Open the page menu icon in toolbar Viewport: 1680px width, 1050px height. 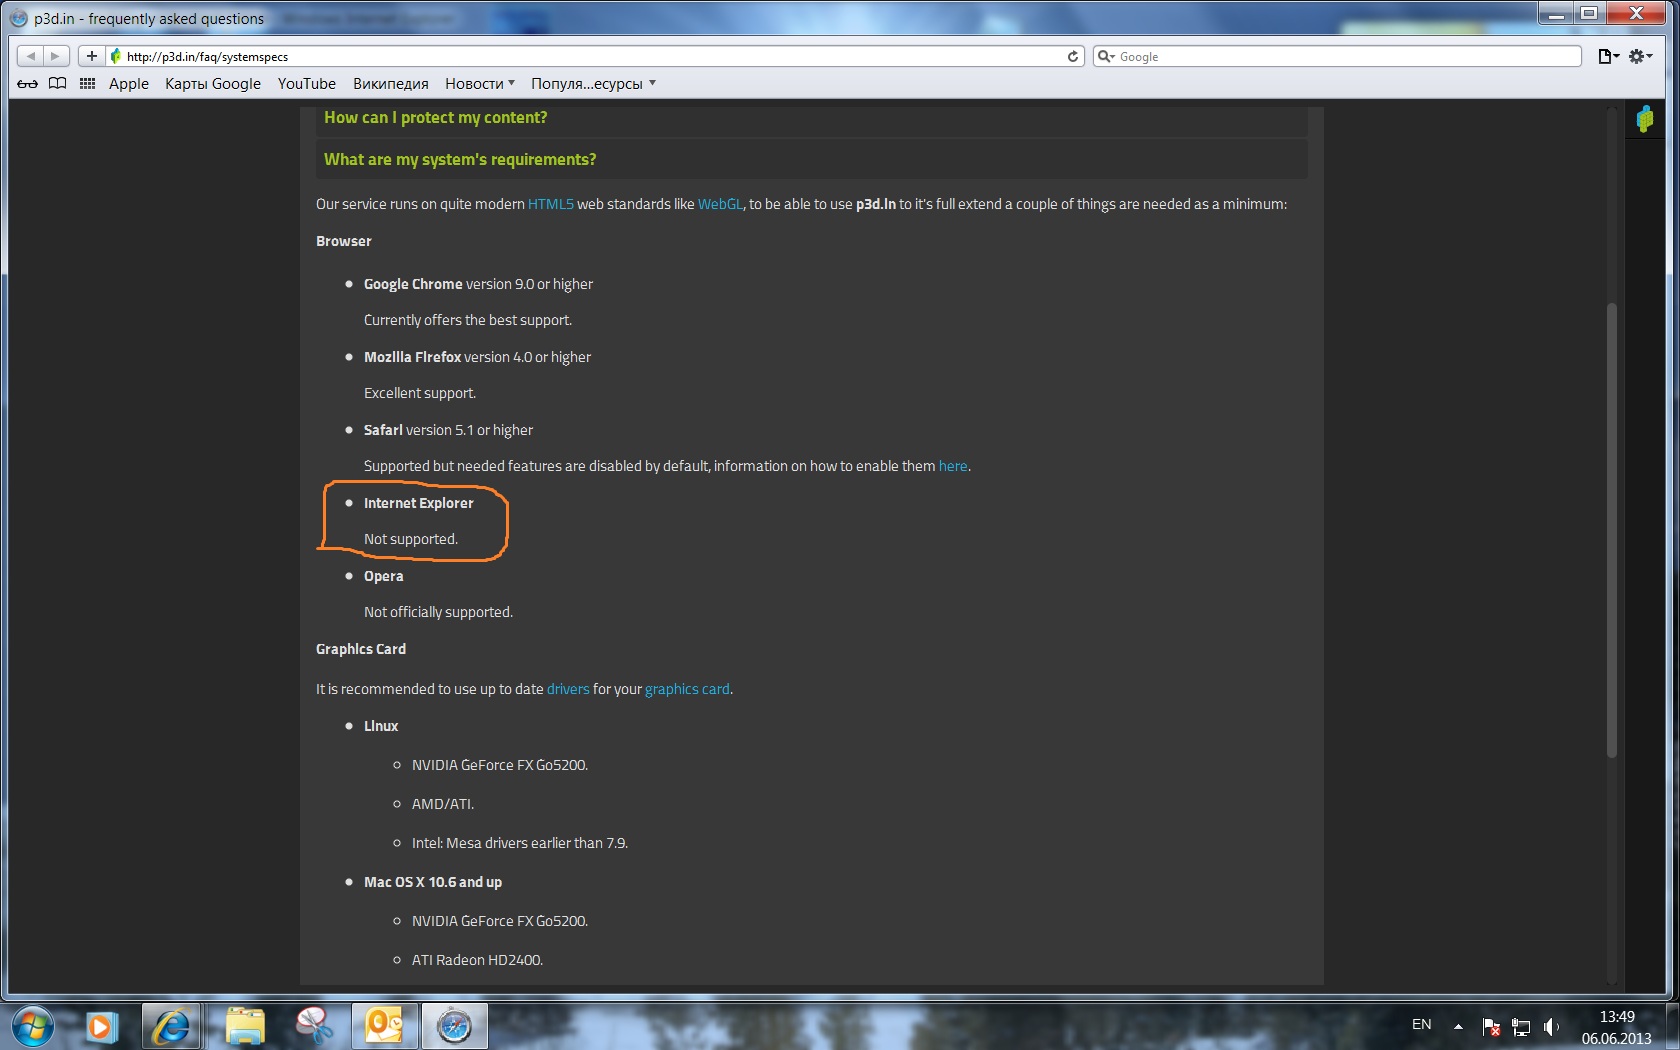[x=1608, y=56]
